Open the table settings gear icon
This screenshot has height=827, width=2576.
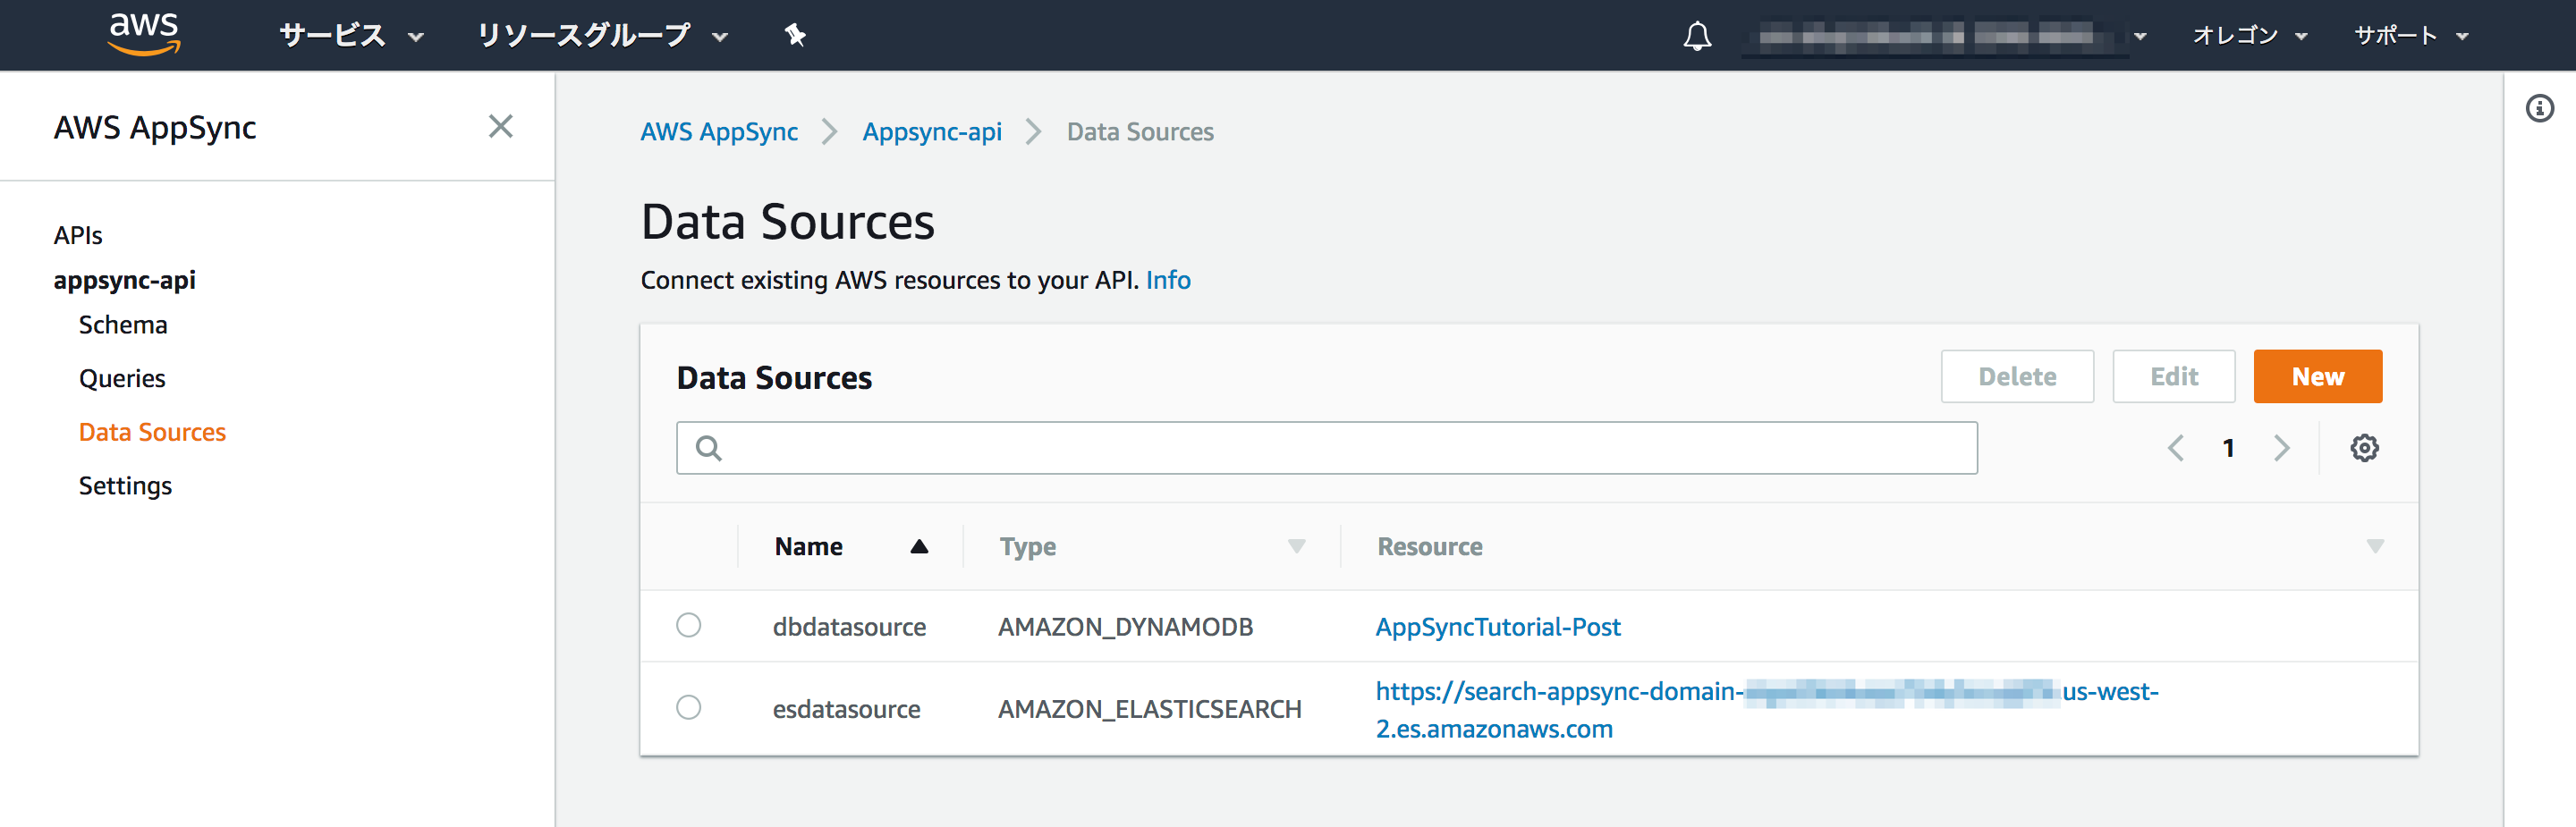pos(2364,447)
